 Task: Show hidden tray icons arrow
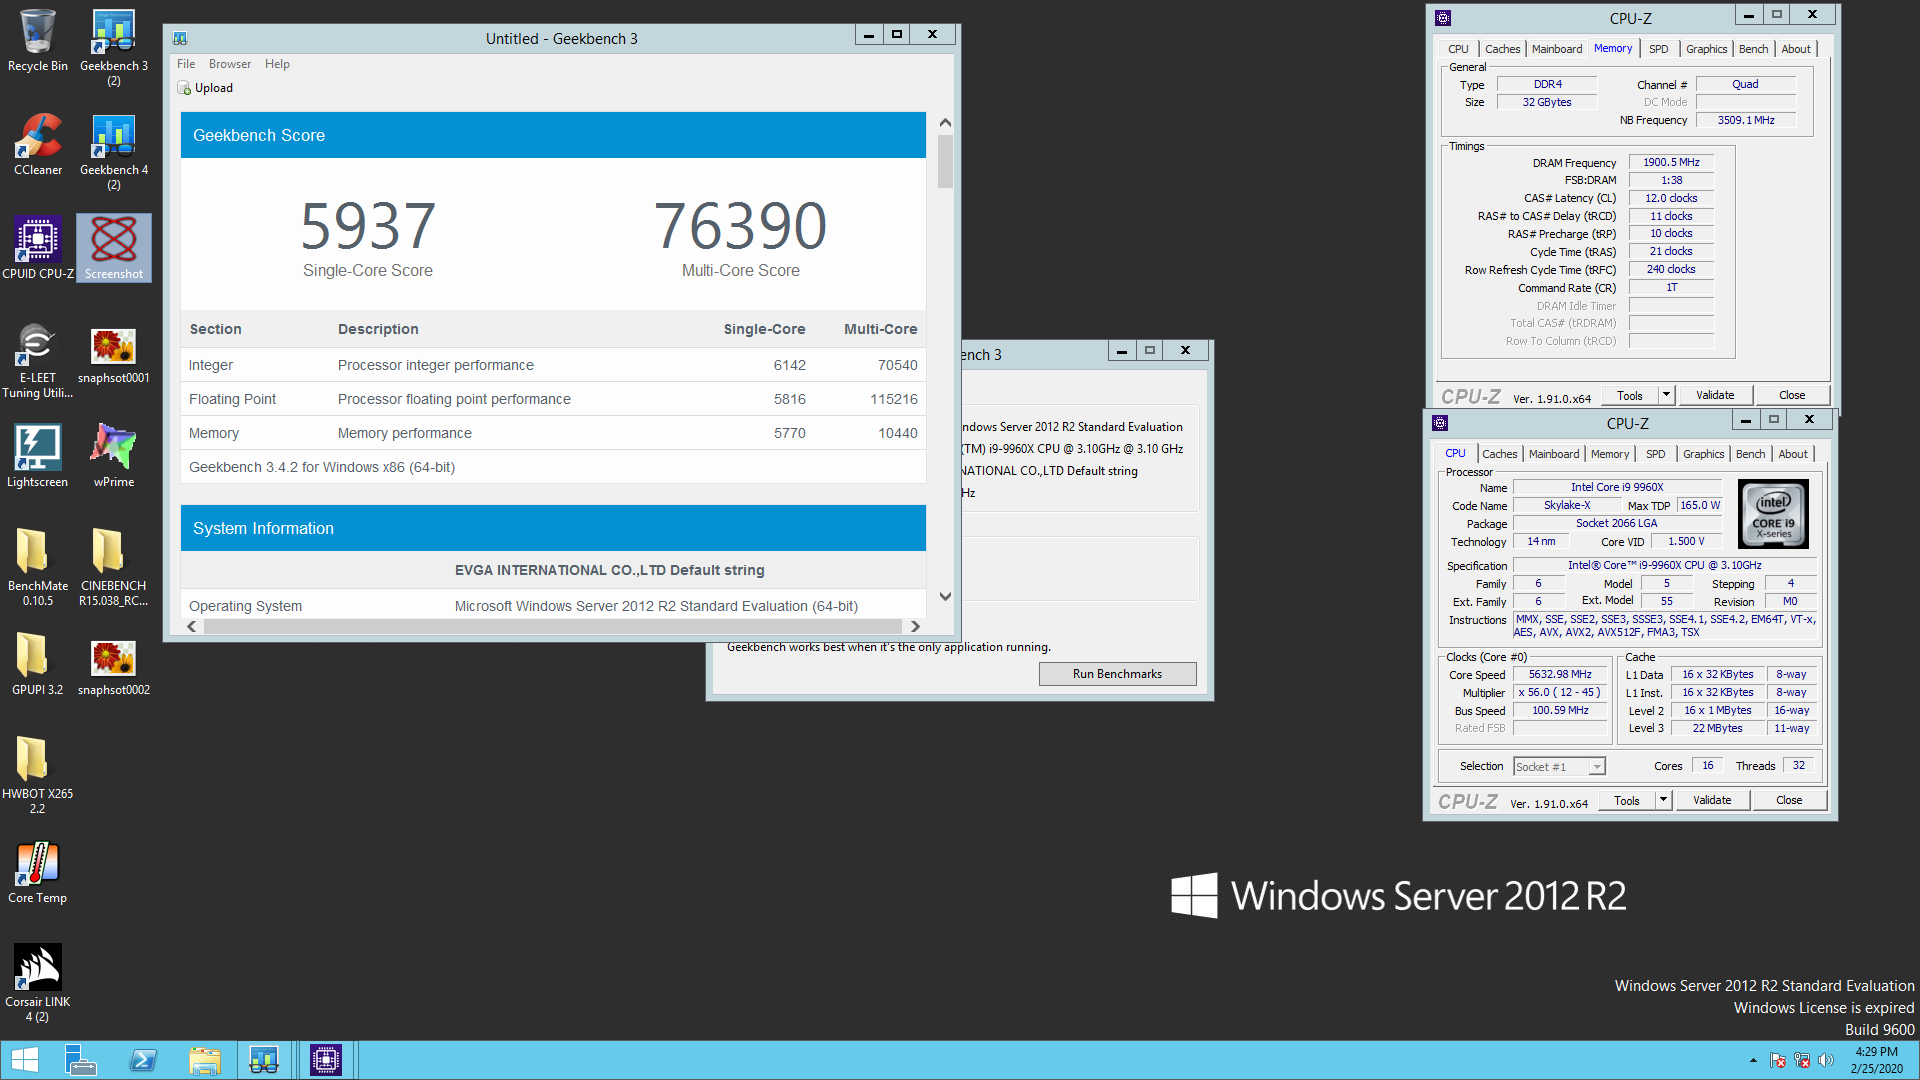click(1752, 1060)
